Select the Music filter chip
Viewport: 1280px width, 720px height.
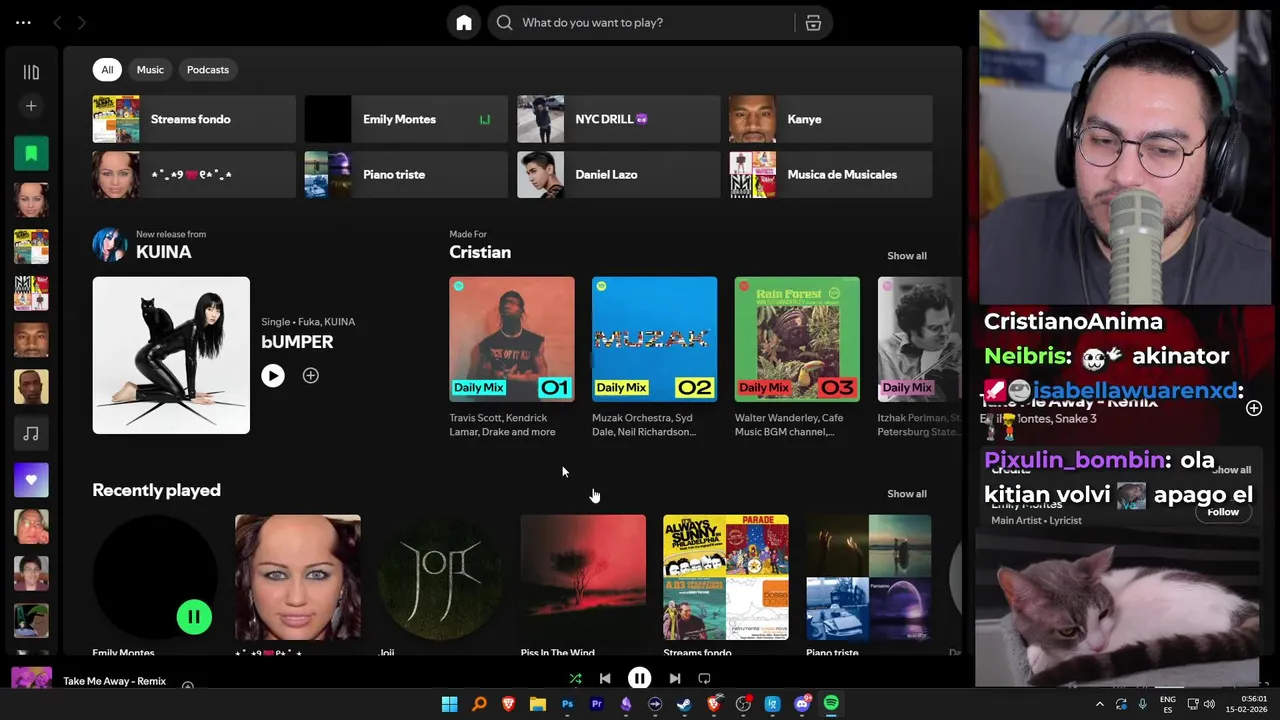pyautogui.click(x=150, y=70)
